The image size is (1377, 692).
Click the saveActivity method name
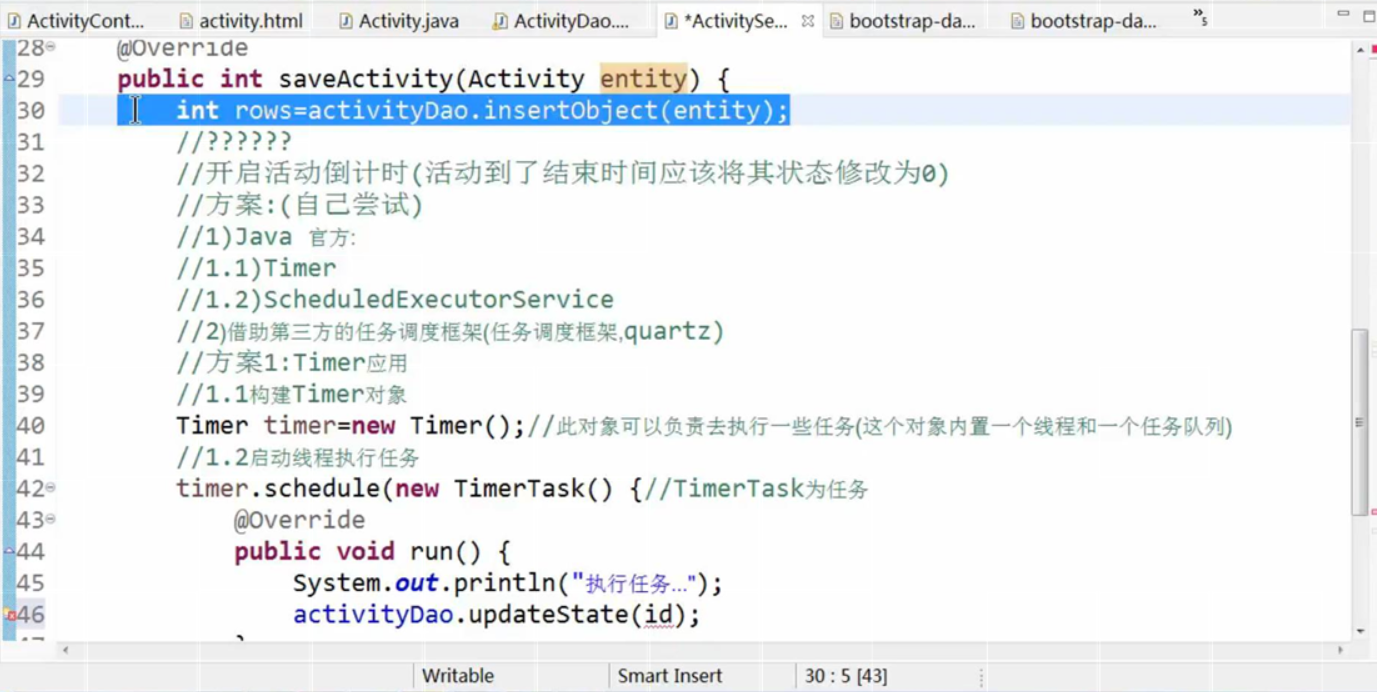365,79
